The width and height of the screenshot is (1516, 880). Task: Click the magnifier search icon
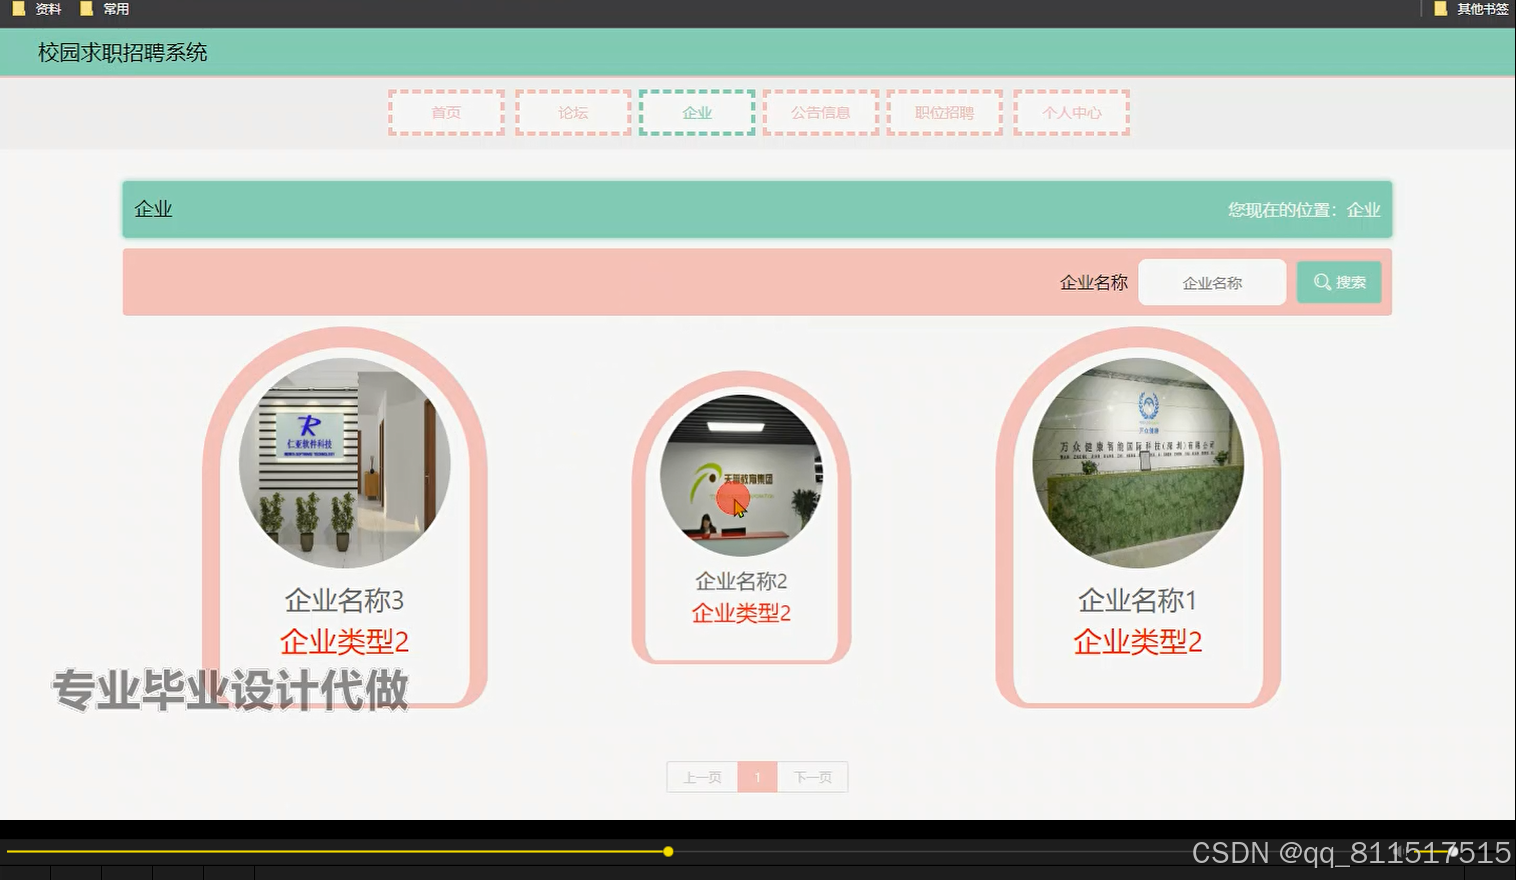pos(1320,282)
